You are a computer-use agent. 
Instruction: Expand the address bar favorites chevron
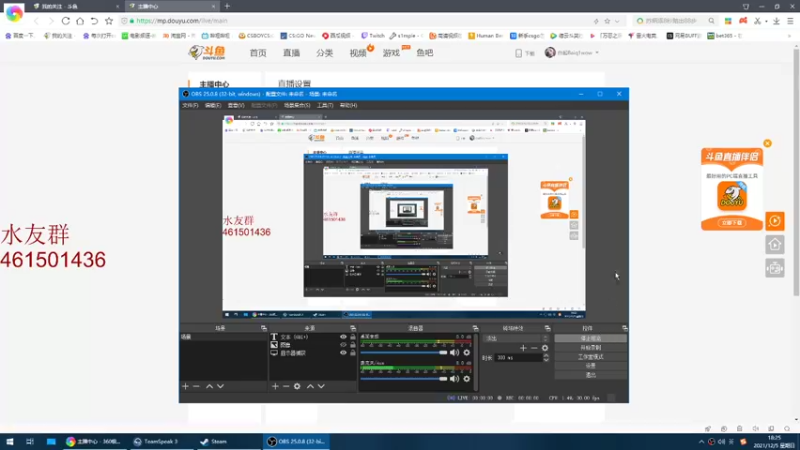(617, 21)
